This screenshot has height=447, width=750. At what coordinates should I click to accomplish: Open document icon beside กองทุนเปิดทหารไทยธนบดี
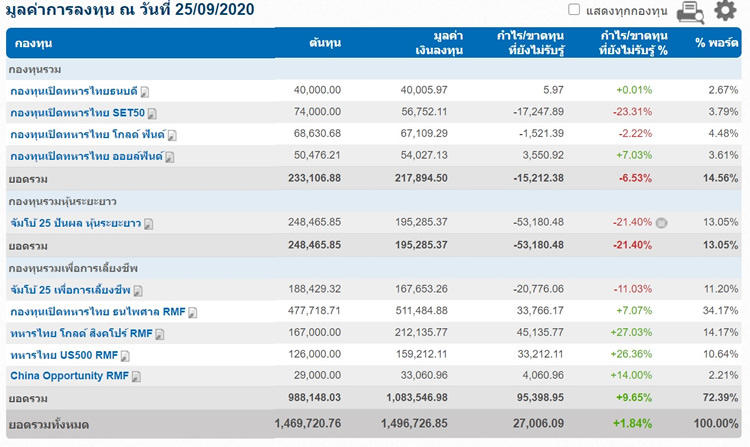pyautogui.click(x=144, y=92)
